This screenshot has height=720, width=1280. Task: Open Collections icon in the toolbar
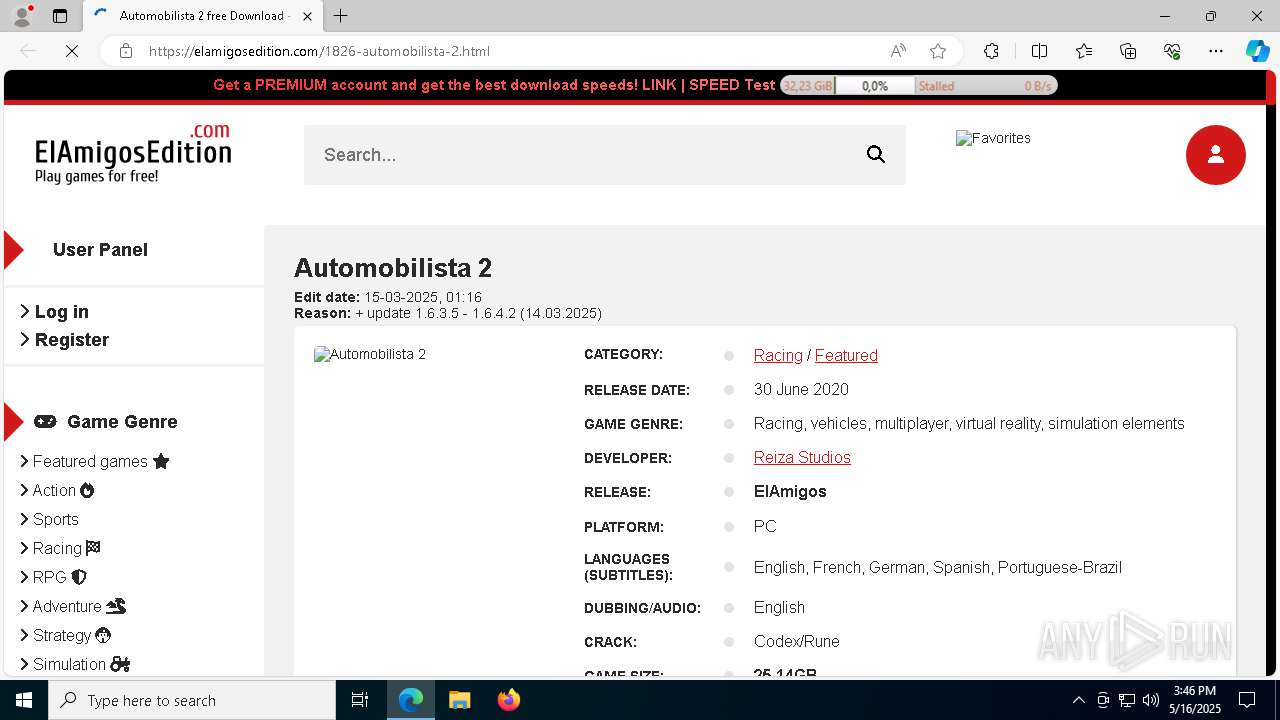pyautogui.click(x=1128, y=51)
